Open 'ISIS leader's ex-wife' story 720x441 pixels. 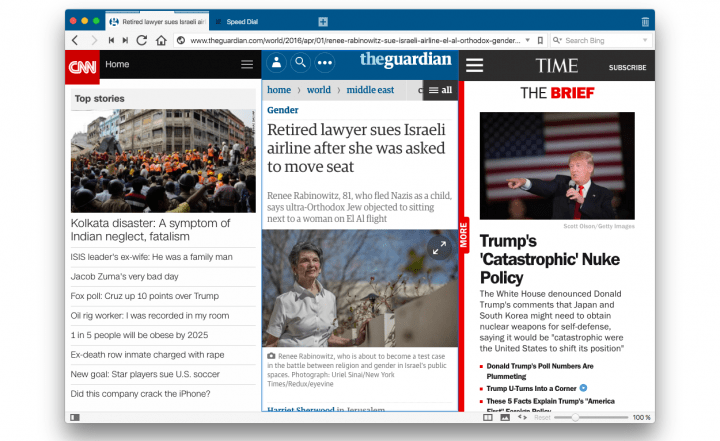152,257
